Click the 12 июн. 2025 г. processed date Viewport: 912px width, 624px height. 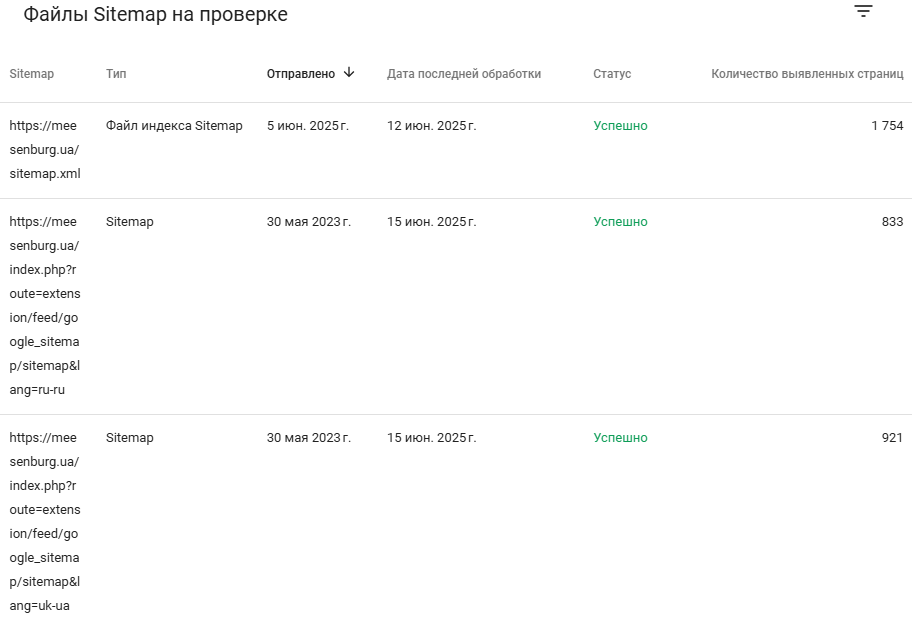click(x=432, y=126)
